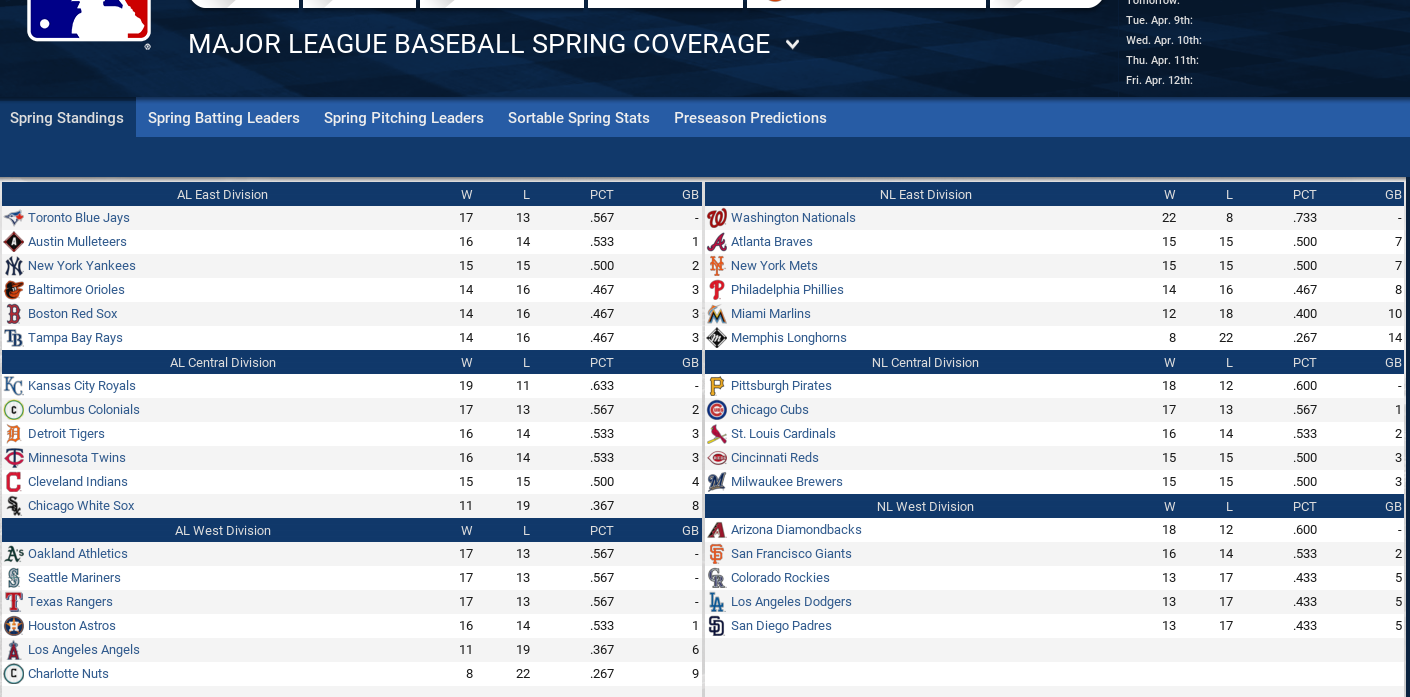Click the Washington Nationals team logo
1410x697 pixels.
716,218
